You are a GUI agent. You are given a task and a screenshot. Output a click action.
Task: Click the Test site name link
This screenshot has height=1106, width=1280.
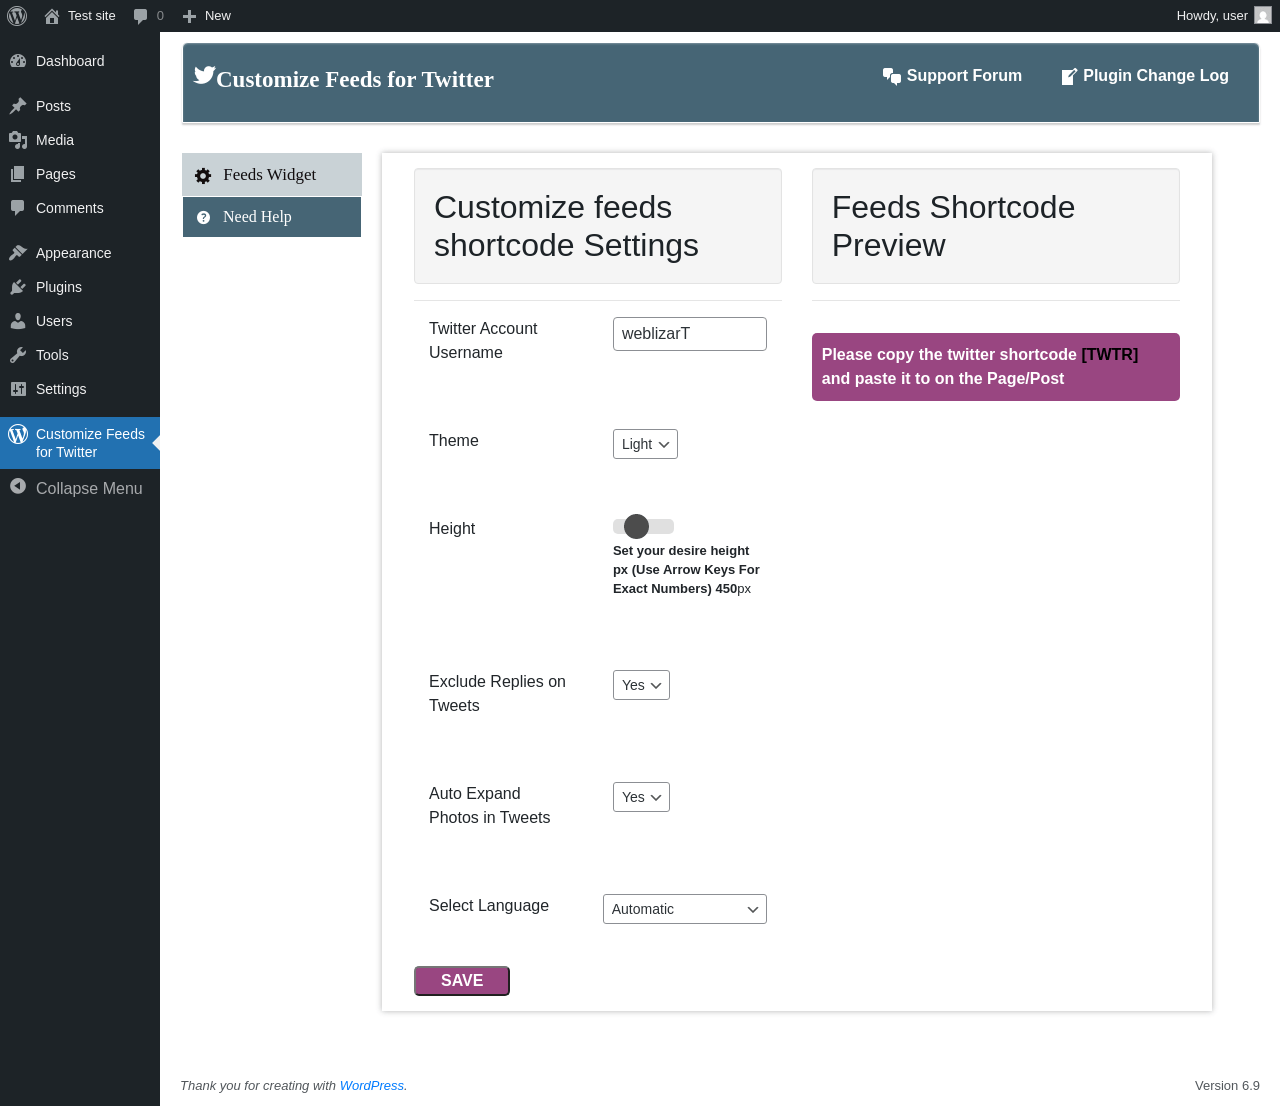click(92, 16)
